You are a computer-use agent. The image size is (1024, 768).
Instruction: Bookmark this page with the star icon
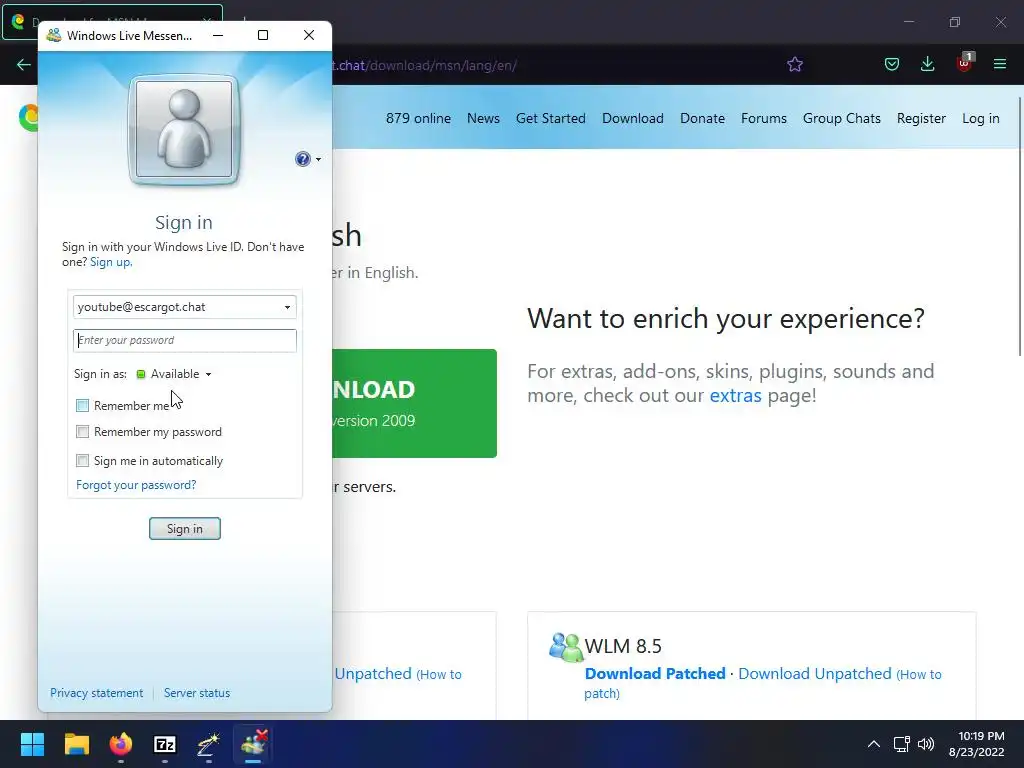795,64
